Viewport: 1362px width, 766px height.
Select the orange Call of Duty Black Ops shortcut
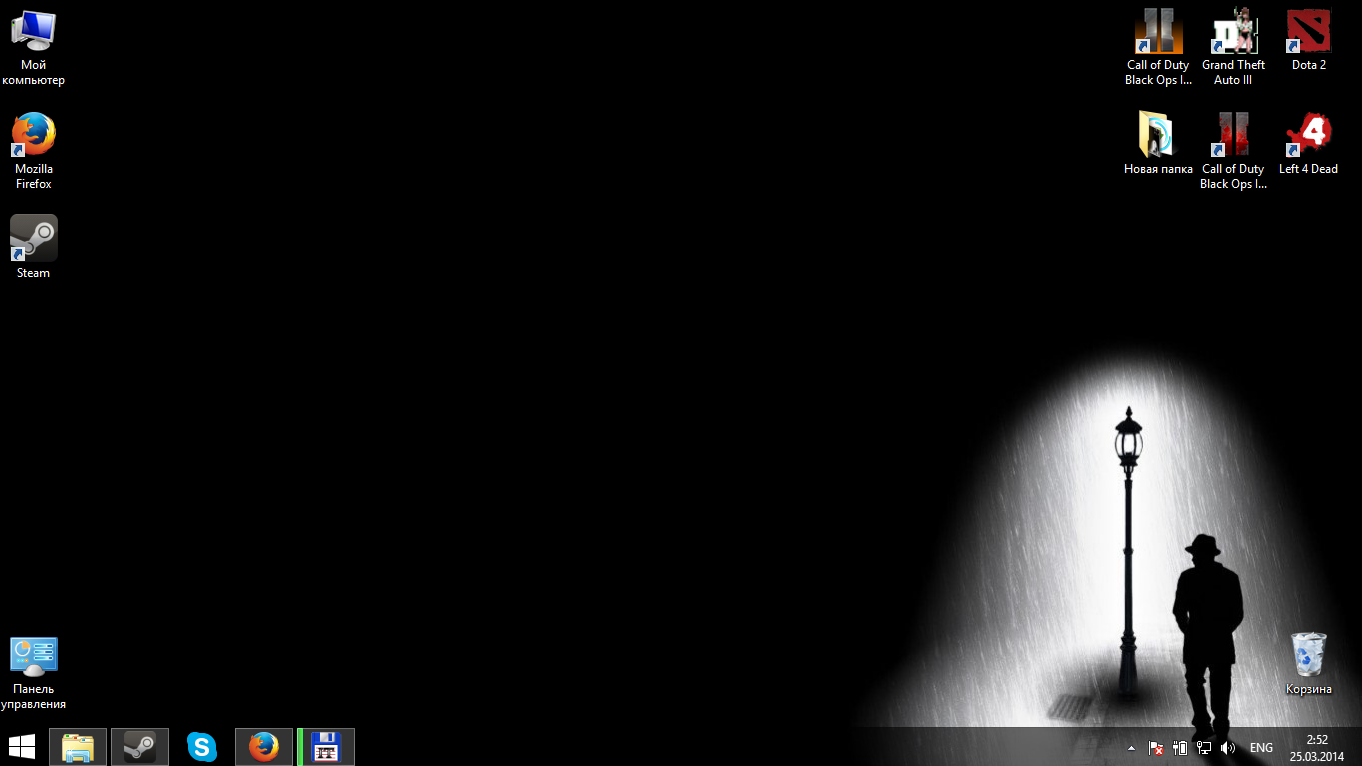pyautogui.click(x=1158, y=47)
